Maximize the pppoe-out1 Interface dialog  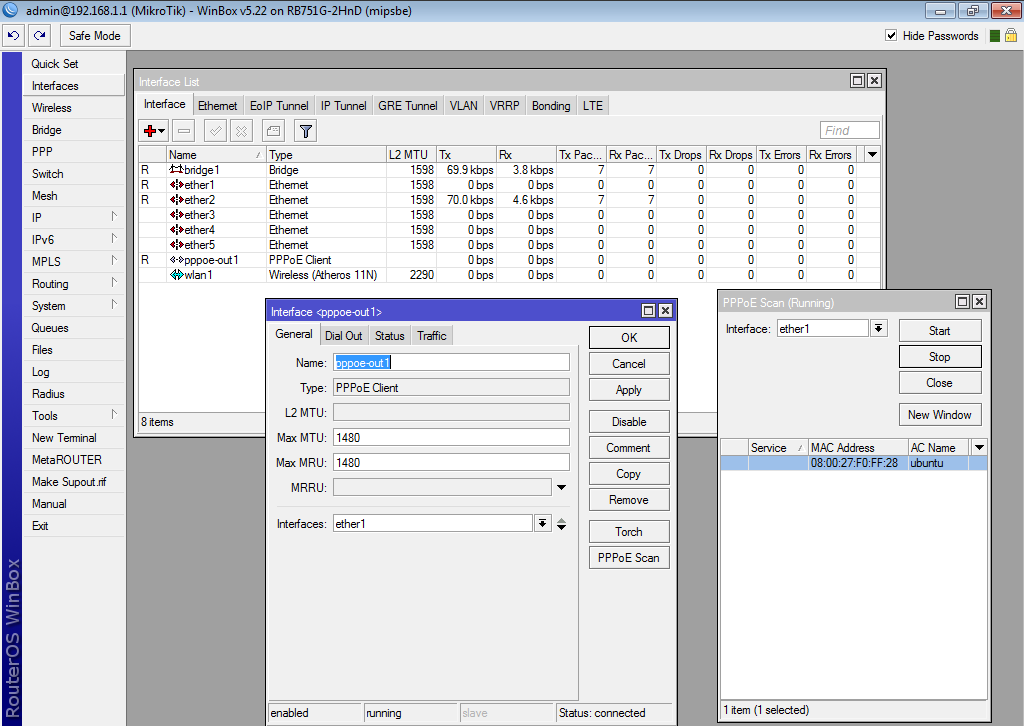[x=648, y=311]
